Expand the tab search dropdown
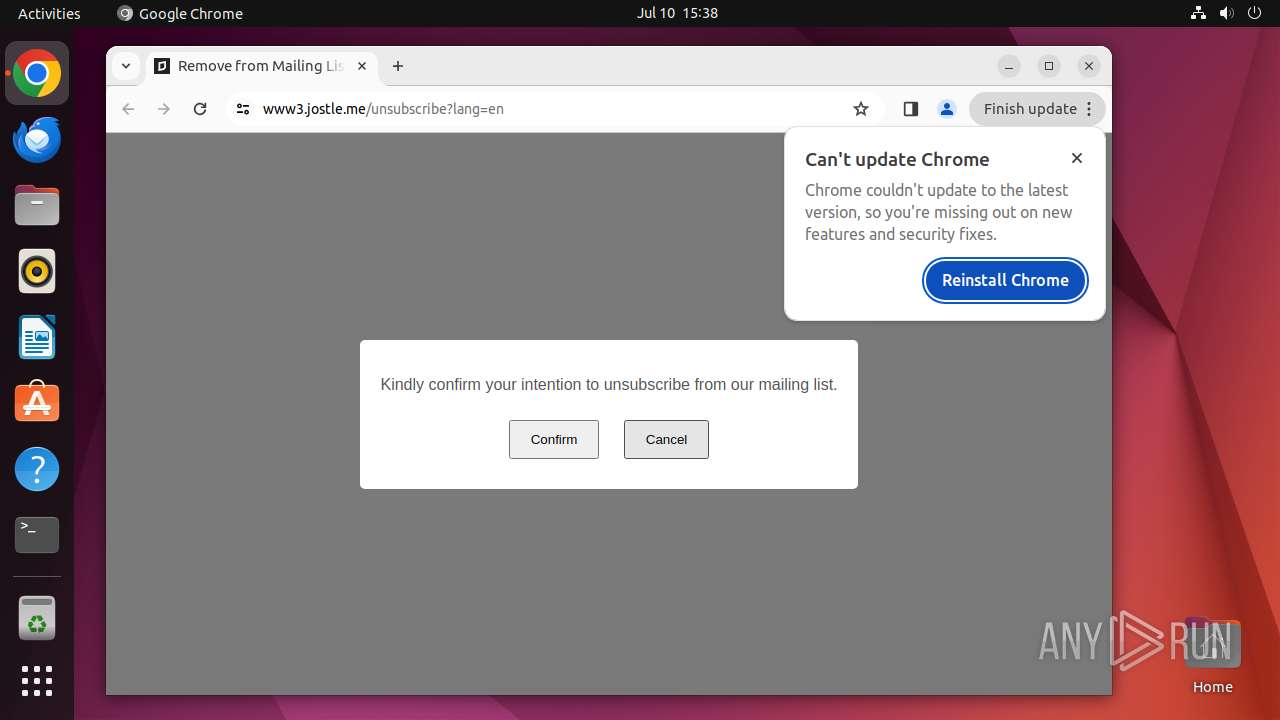Viewport: 1280px width, 720px height. point(125,66)
